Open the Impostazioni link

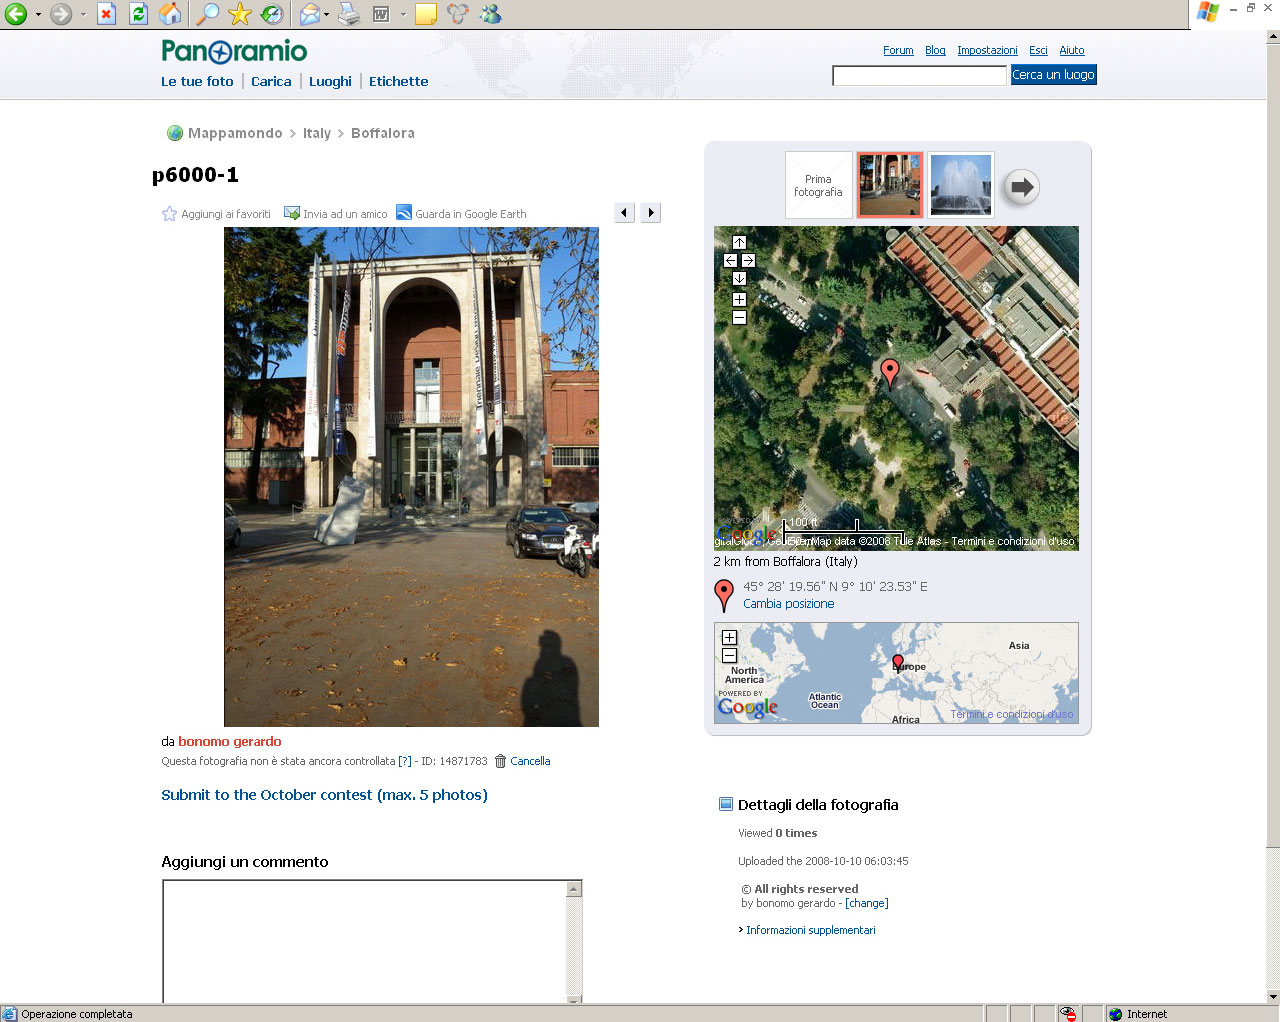pyautogui.click(x=987, y=50)
